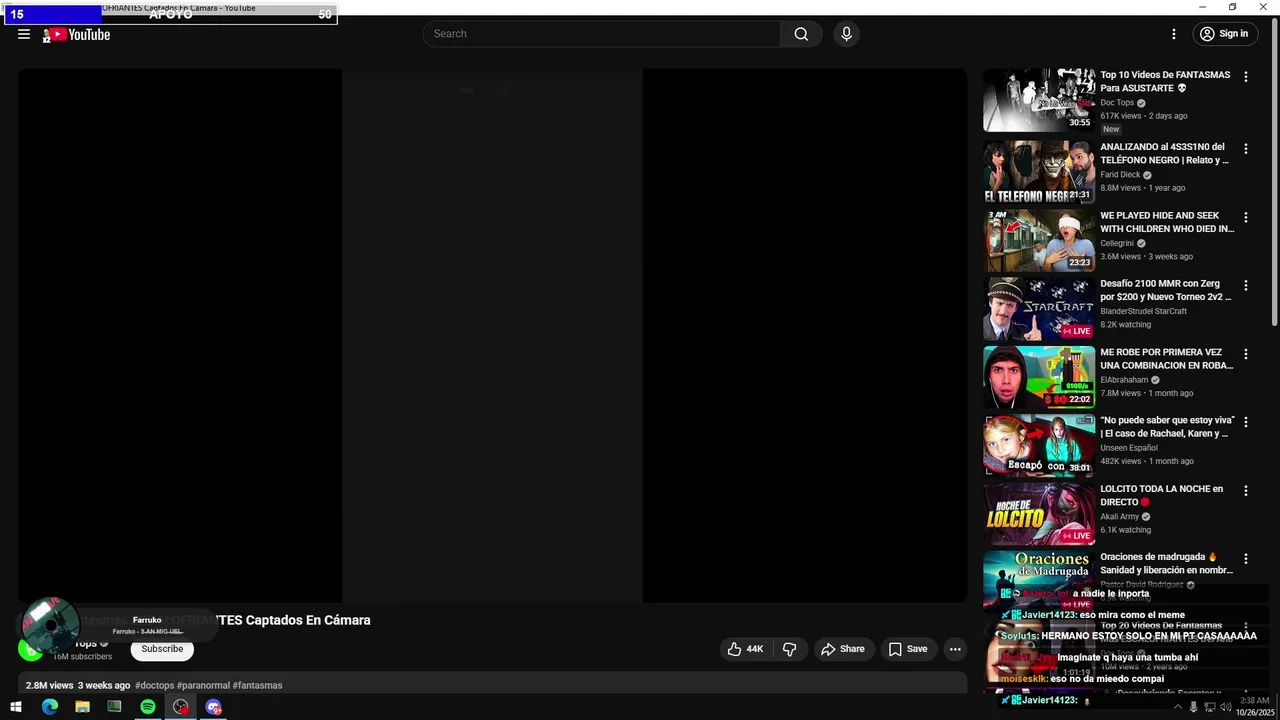Open WE PLAYED HIDE AND SEEK video thumbnail

click(x=1039, y=241)
